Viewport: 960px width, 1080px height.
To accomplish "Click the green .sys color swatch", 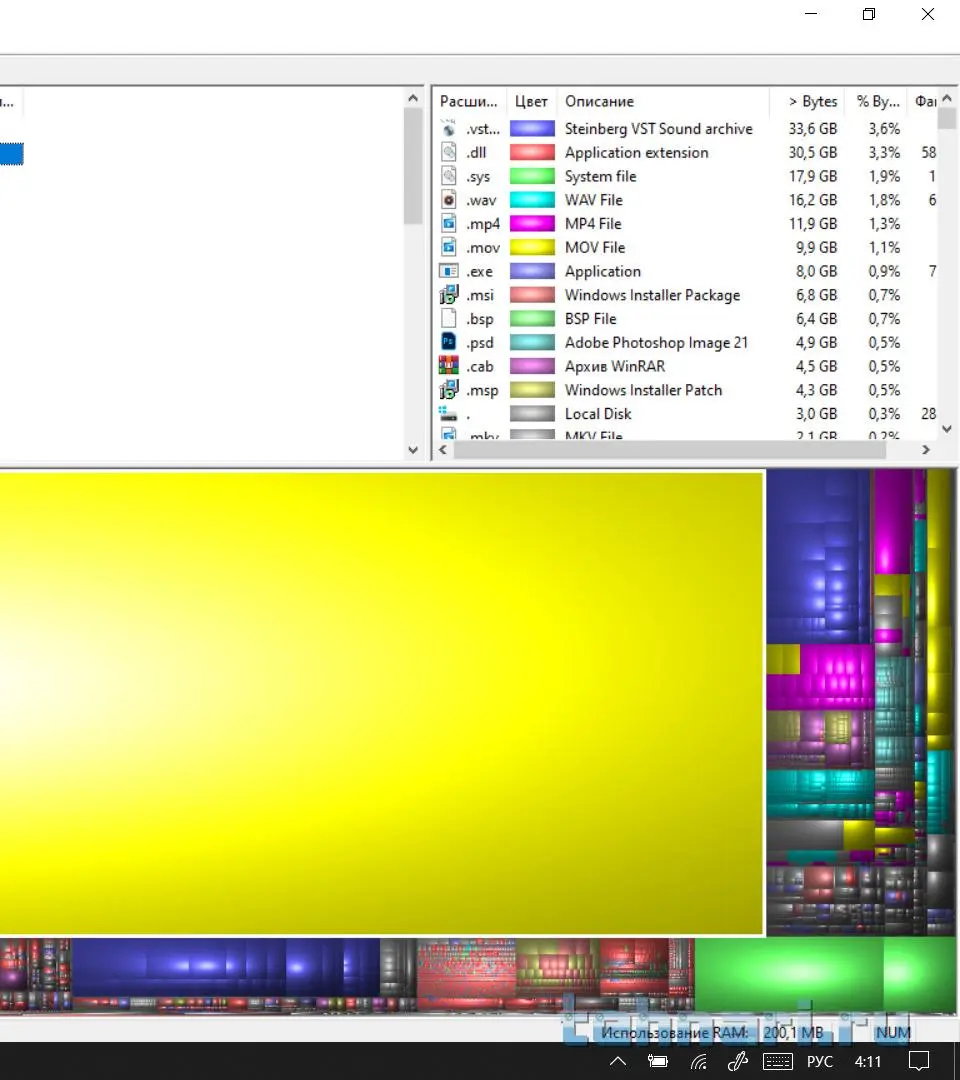I will coord(532,176).
